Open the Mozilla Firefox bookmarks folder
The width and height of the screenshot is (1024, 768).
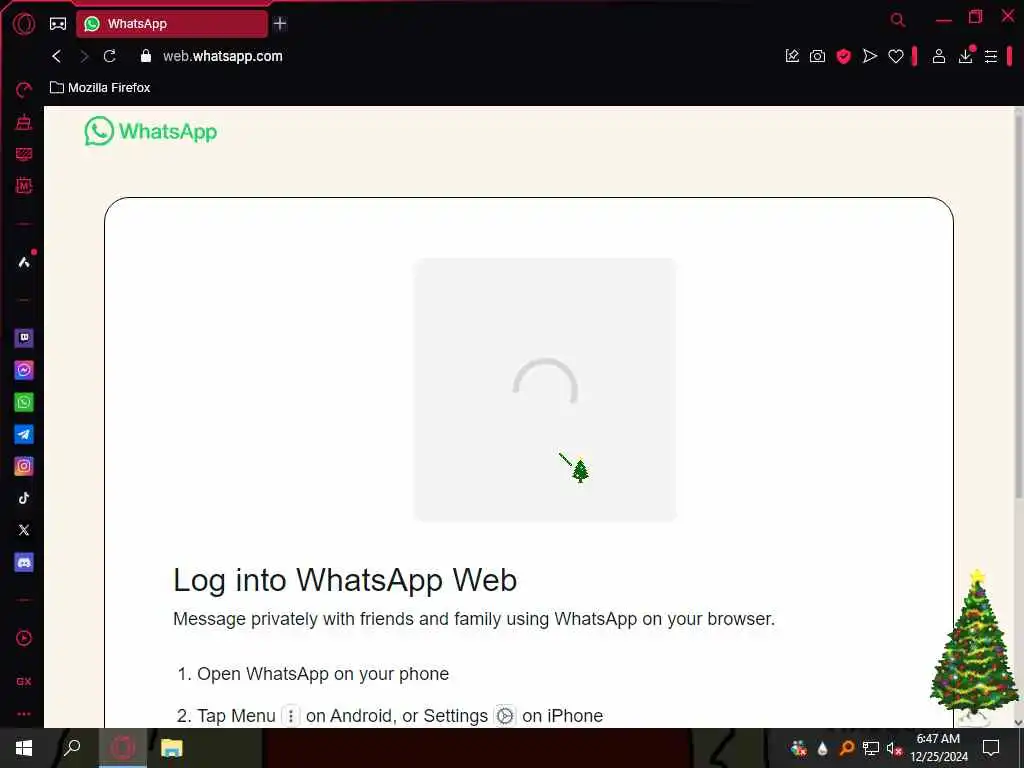[x=101, y=88]
